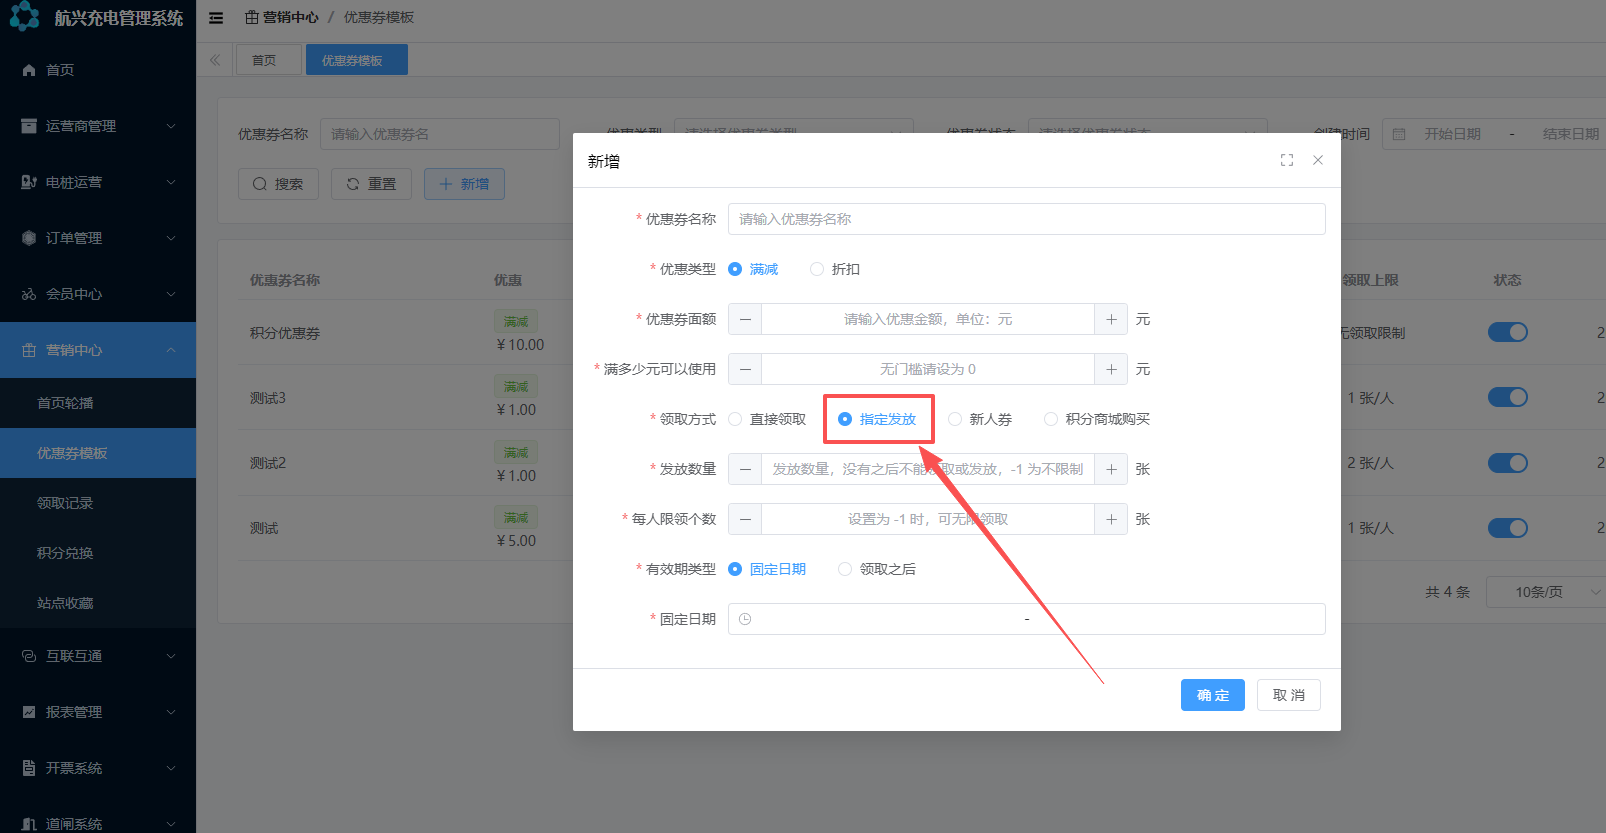Select 直接领取 as claim method
Viewport: 1606px width, 833px height.
pyautogui.click(x=735, y=419)
